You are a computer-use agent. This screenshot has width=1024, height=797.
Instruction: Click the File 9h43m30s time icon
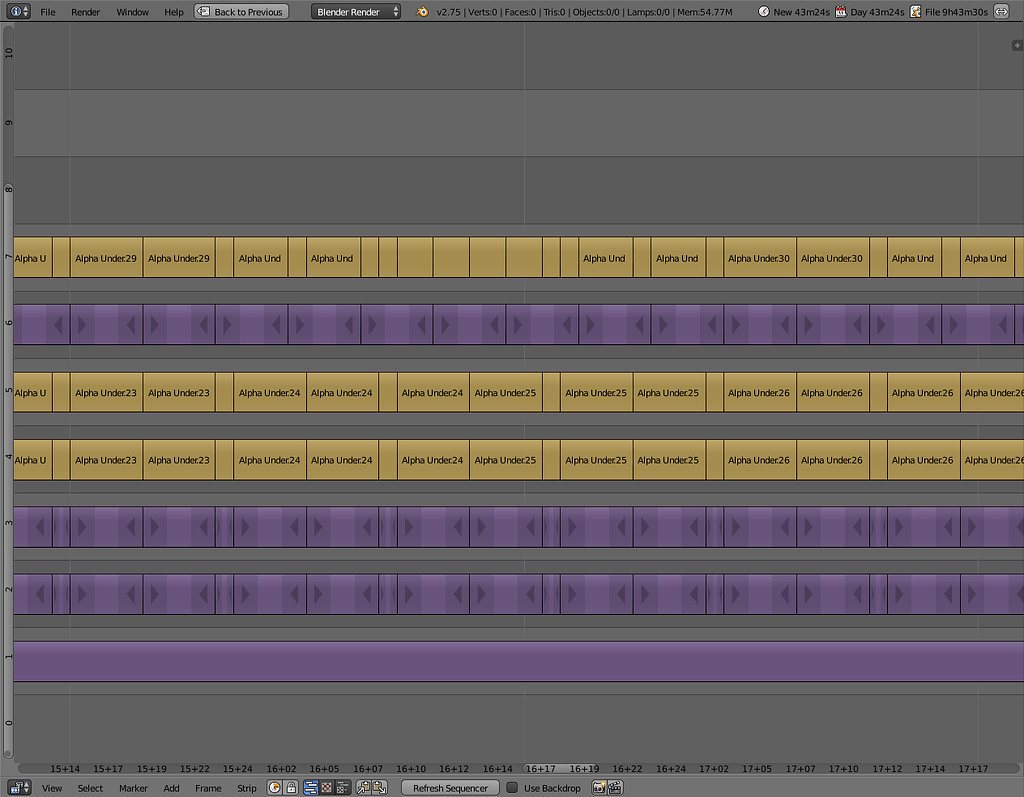(x=916, y=12)
